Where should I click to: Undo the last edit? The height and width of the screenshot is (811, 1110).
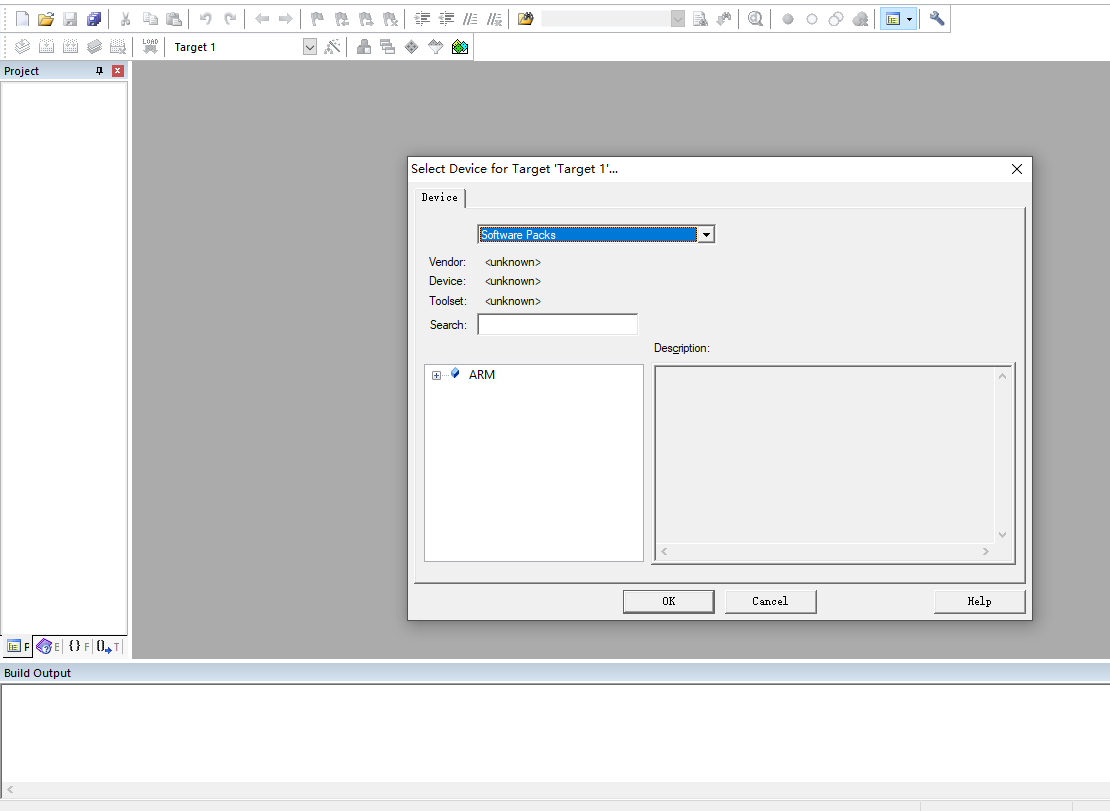coord(205,19)
